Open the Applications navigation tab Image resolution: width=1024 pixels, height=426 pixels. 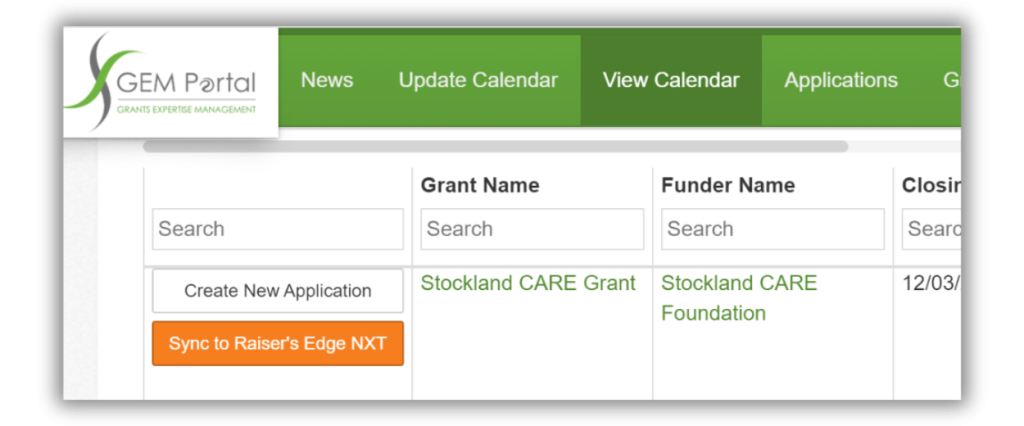coord(840,81)
